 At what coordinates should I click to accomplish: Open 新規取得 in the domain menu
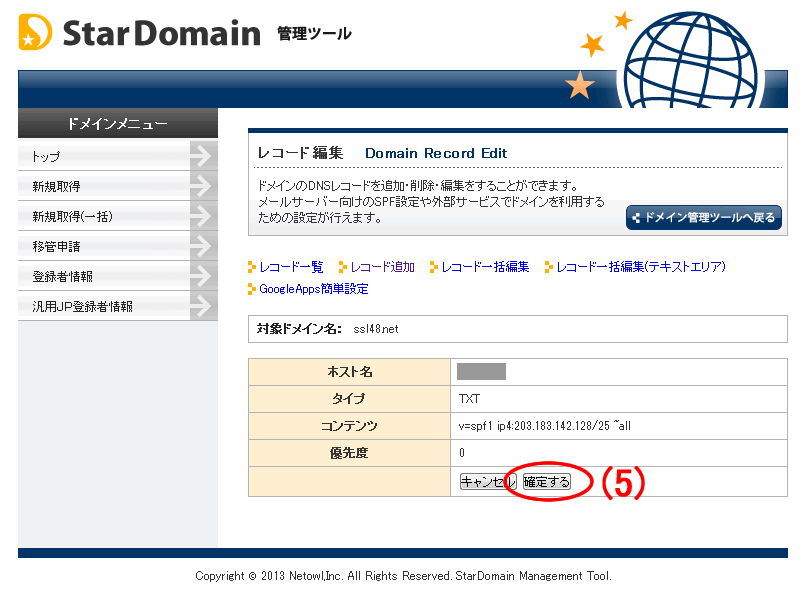coord(117,186)
